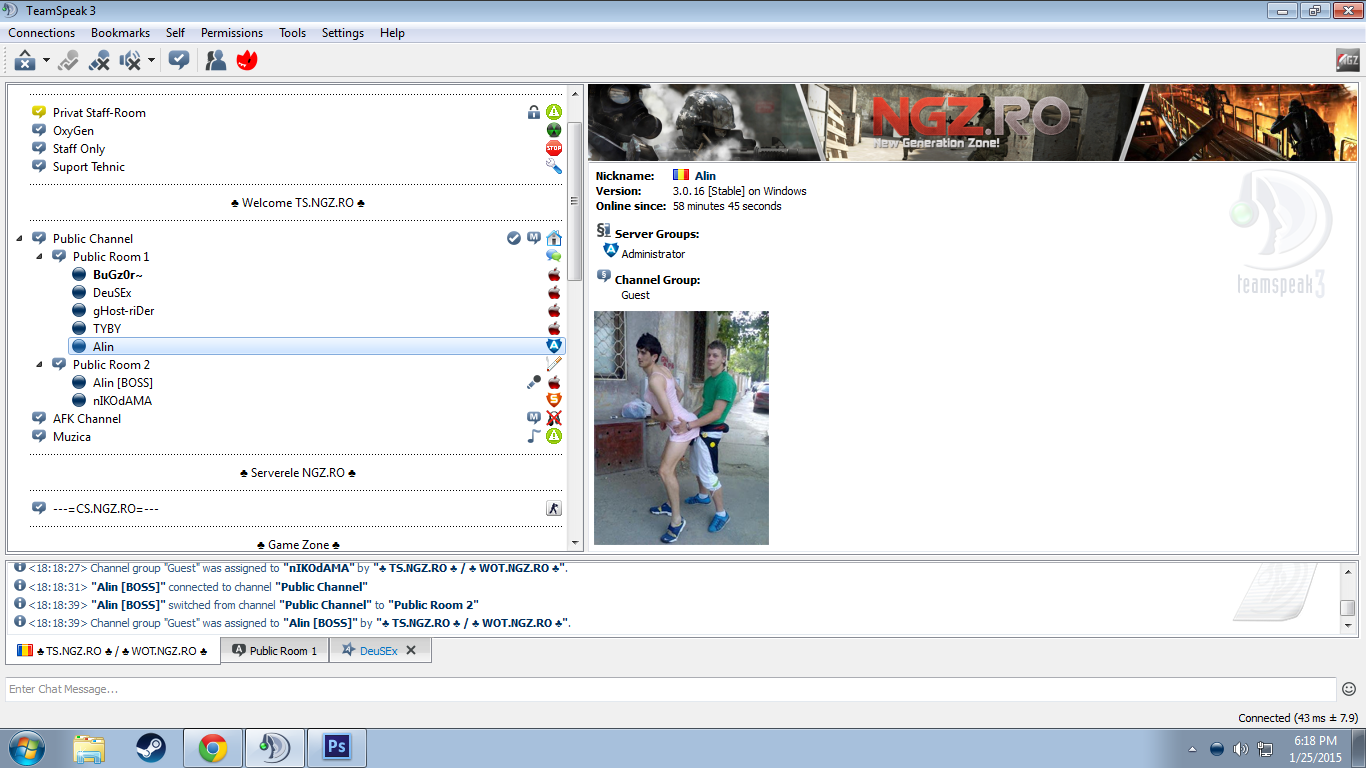This screenshot has height=768, width=1366.
Task: Click the stop sign icon on Staff Only
Action: (x=553, y=149)
